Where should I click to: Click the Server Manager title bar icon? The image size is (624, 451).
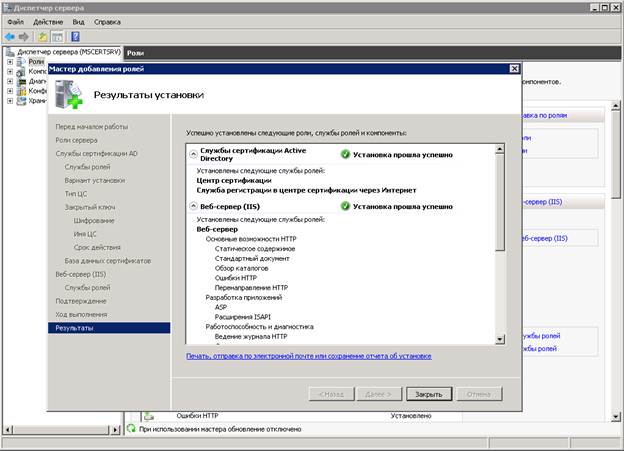(7, 8)
